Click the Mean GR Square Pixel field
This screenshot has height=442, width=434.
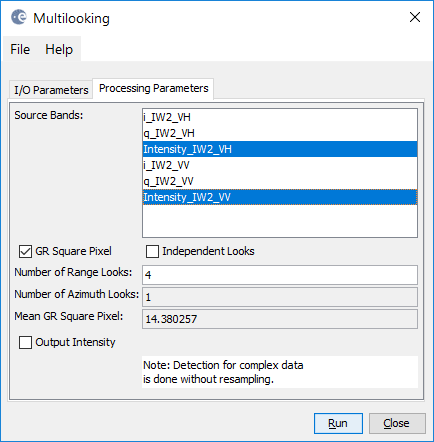tap(280, 319)
